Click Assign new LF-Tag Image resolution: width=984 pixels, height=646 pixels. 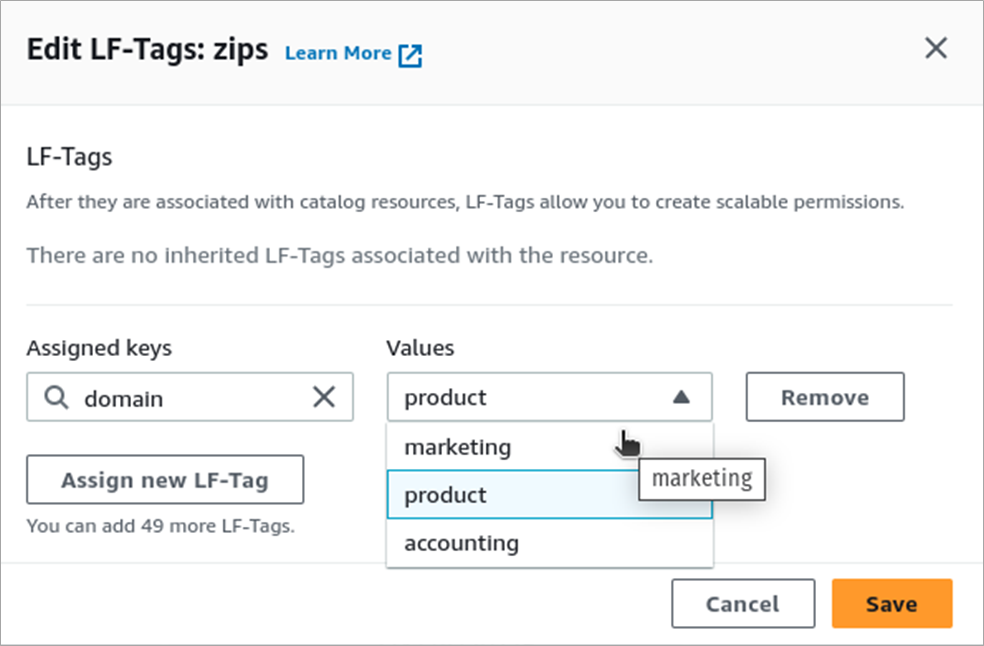tap(165, 480)
